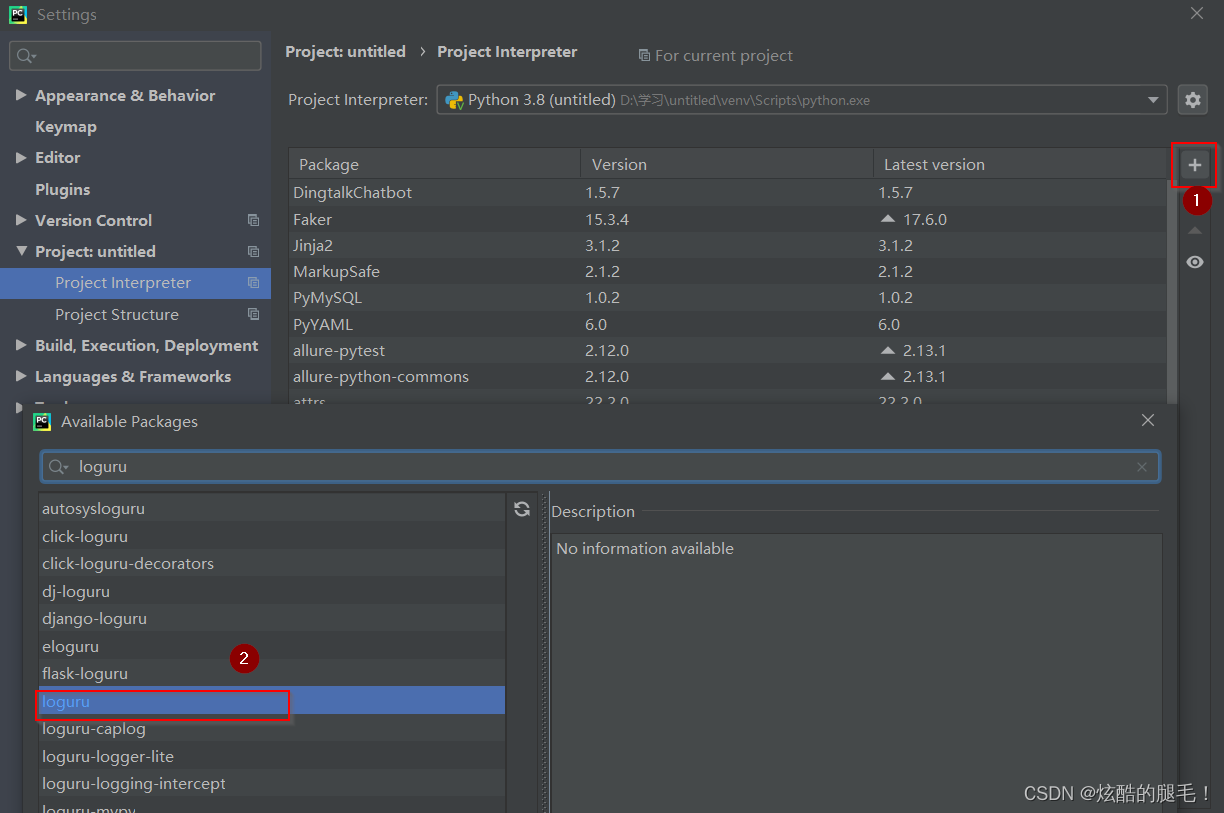Screen dimensions: 1224x813
Task: Select autosysloguru in available packages
Action: point(272,508)
